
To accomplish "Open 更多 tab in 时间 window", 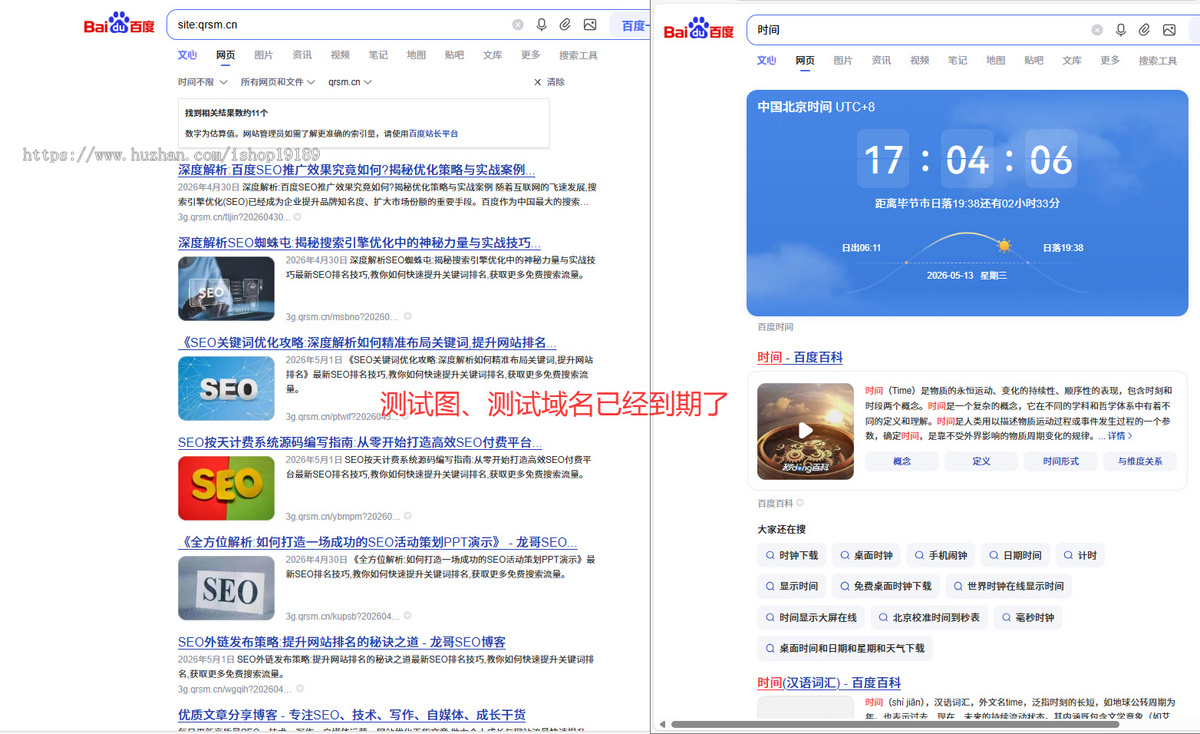I will pos(1110,61).
